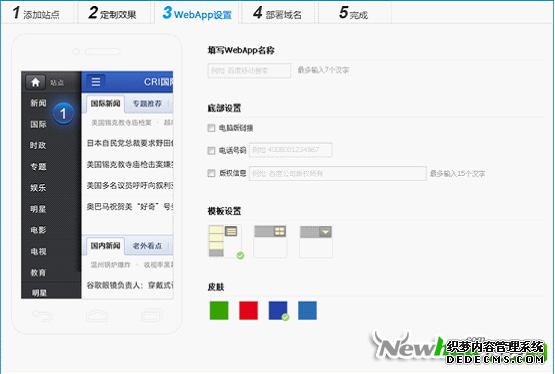Tap the phone home button outline icon

pyautogui.click(x=97, y=316)
